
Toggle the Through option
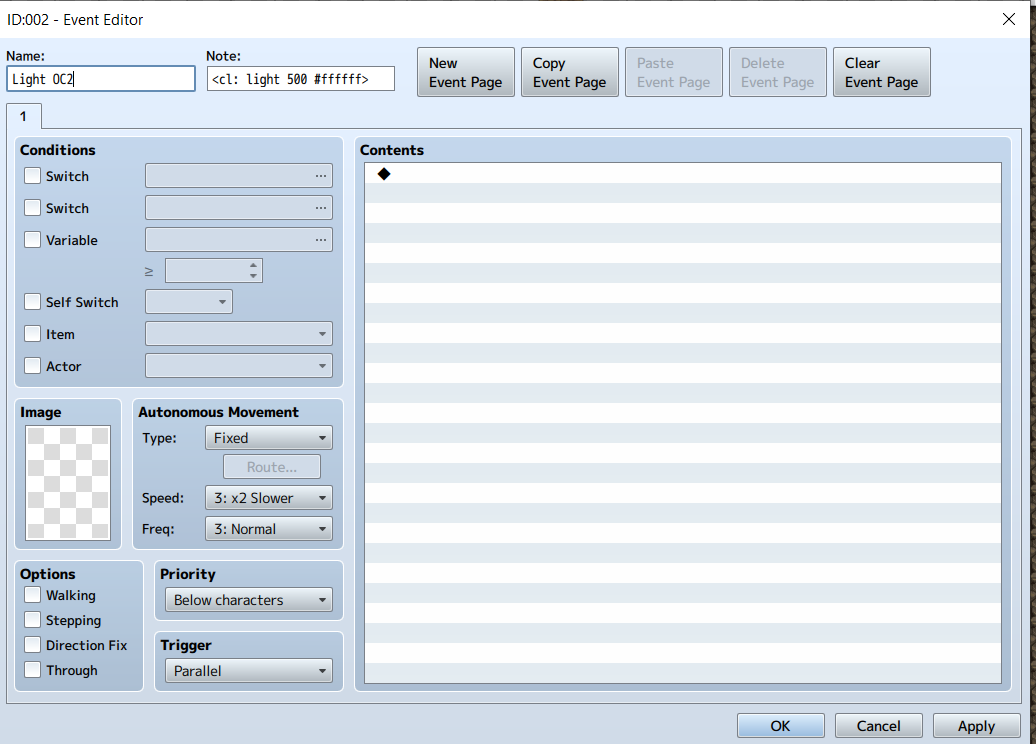[32, 669]
